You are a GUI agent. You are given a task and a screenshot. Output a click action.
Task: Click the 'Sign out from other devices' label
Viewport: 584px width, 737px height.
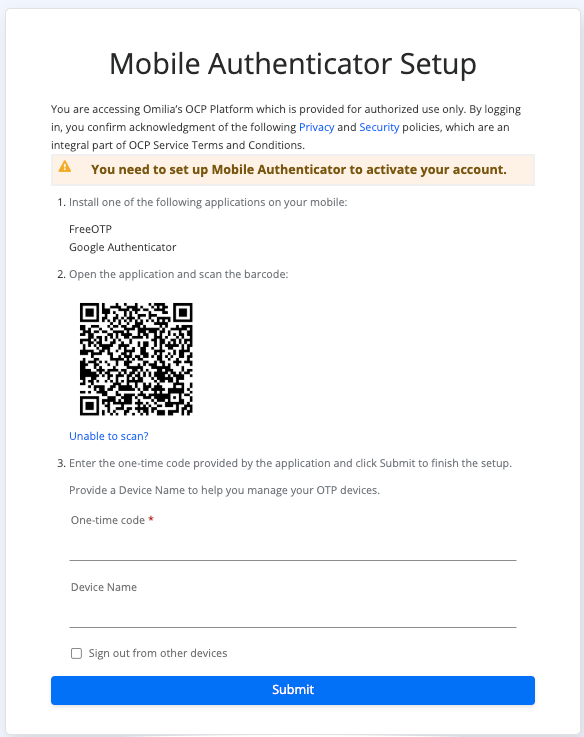pyautogui.click(x=158, y=653)
